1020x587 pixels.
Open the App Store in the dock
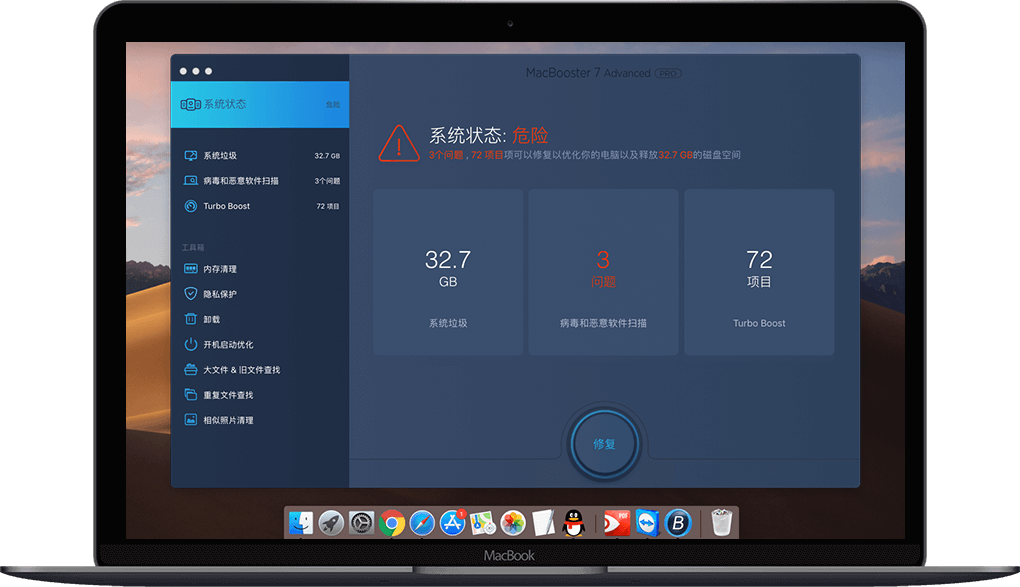(x=452, y=523)
